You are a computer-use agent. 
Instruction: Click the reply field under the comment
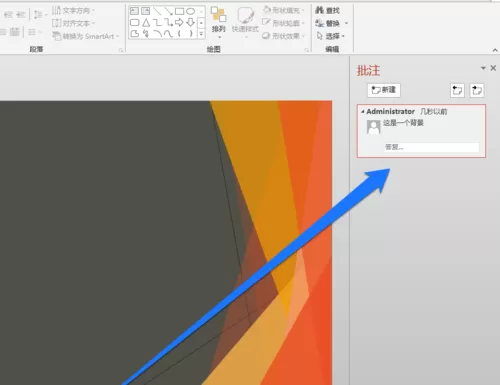pos(431,147)
